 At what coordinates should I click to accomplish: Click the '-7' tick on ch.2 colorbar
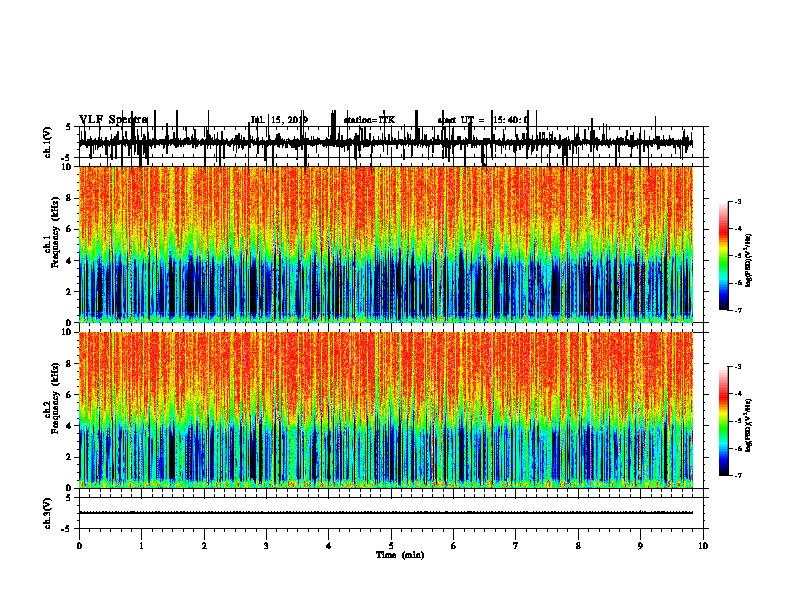pos(738,476)
